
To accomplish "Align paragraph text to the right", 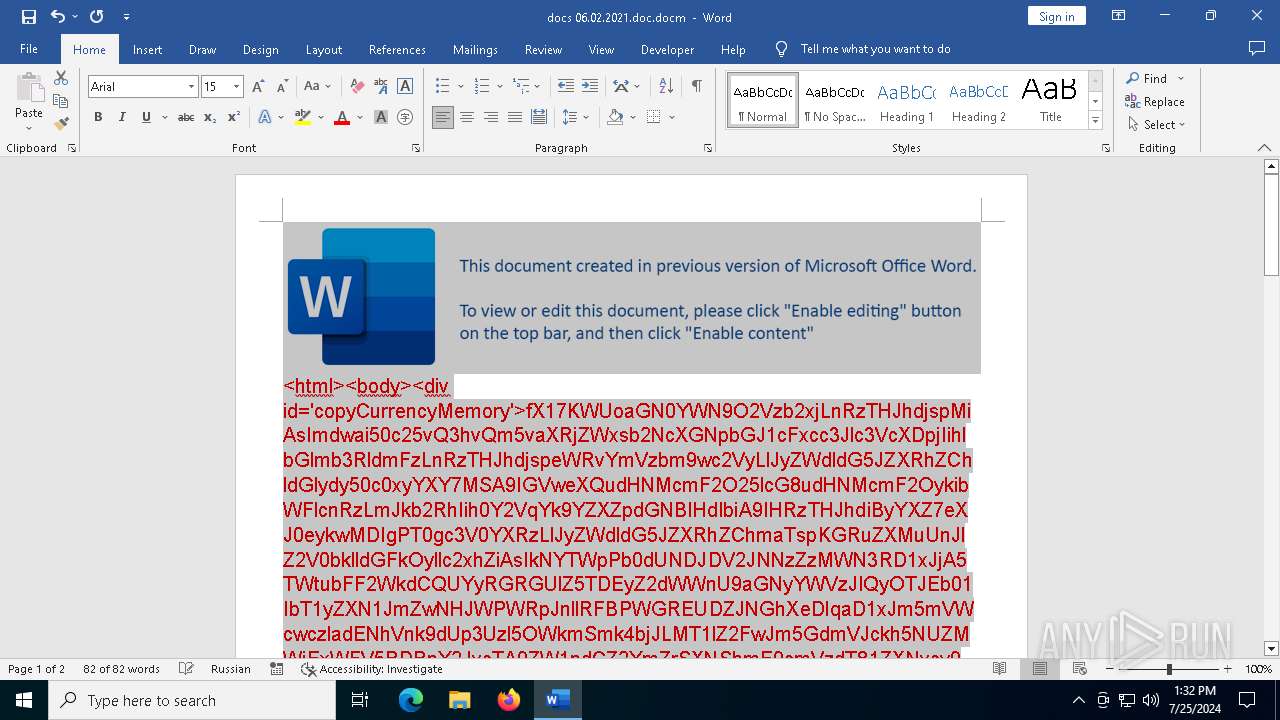I will point(491,117).
